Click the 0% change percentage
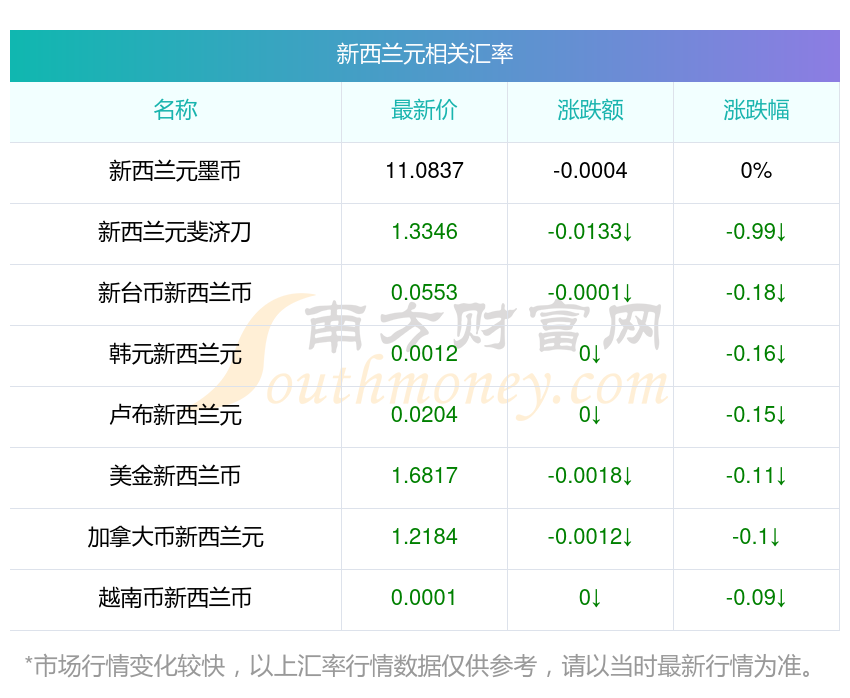 click(x=756, y=171)
